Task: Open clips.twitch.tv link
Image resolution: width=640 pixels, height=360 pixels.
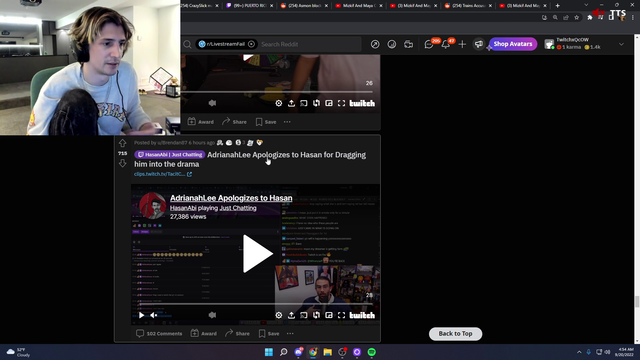Action: 163,174
